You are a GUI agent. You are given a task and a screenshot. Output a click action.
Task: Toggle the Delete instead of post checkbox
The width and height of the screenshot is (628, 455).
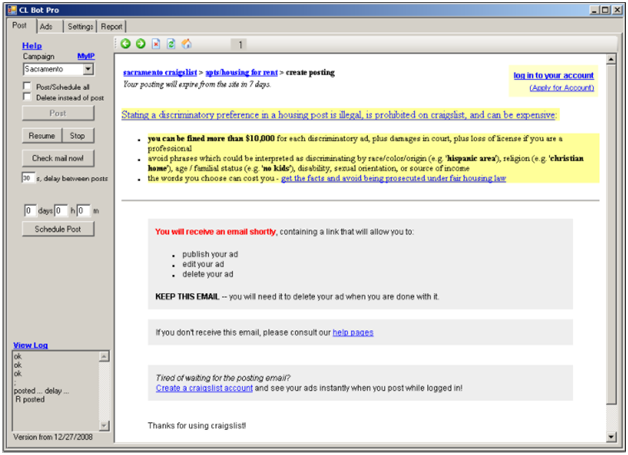tap(27, 97)
